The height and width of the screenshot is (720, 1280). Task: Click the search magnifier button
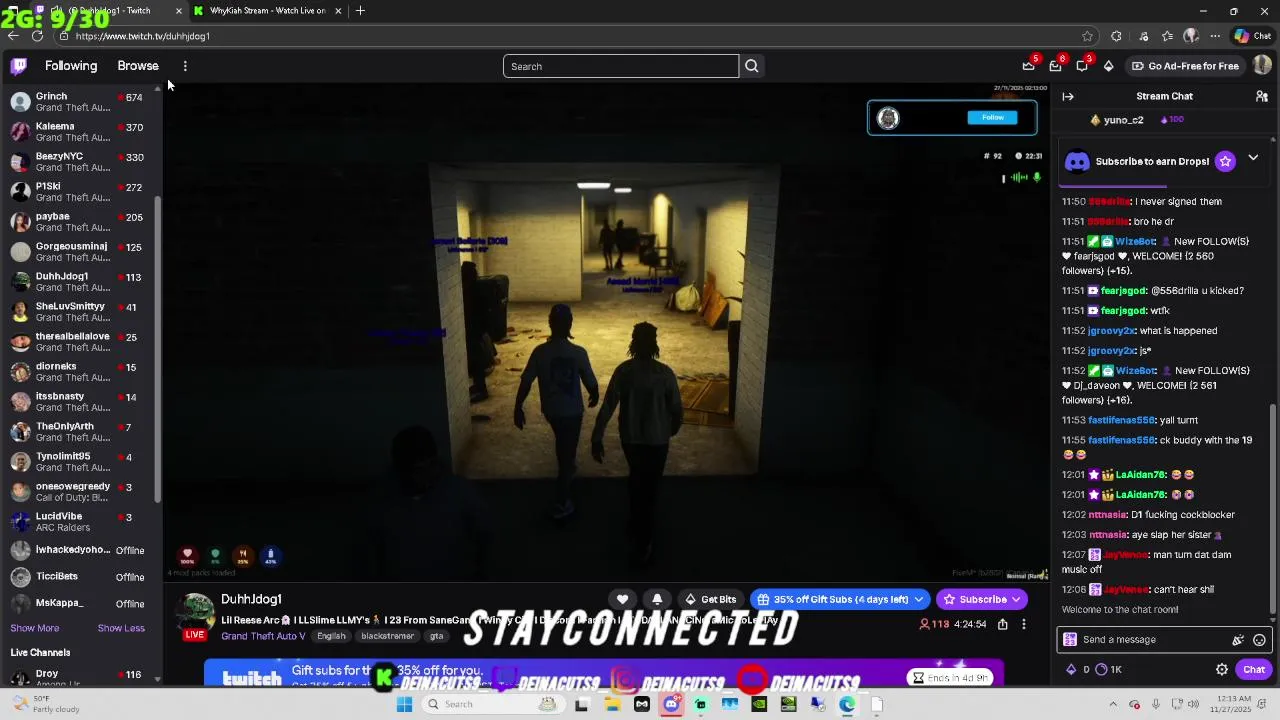point(752,66)
